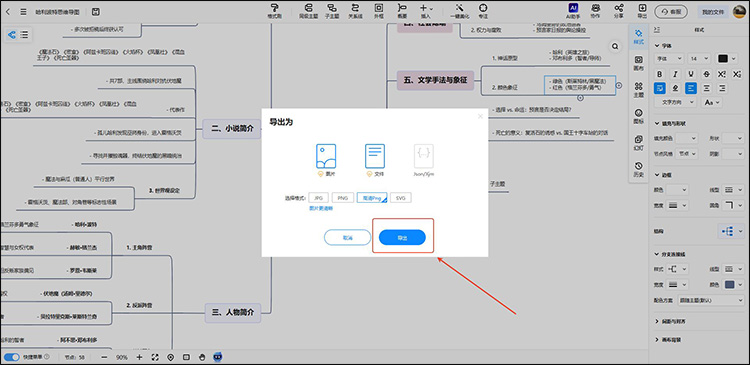Image resolution: width=750 pixels, height=365 pixels.
Task: Click the 导出 confirm button in dialog
Action: pyautogui.click(x=402, y=237)
